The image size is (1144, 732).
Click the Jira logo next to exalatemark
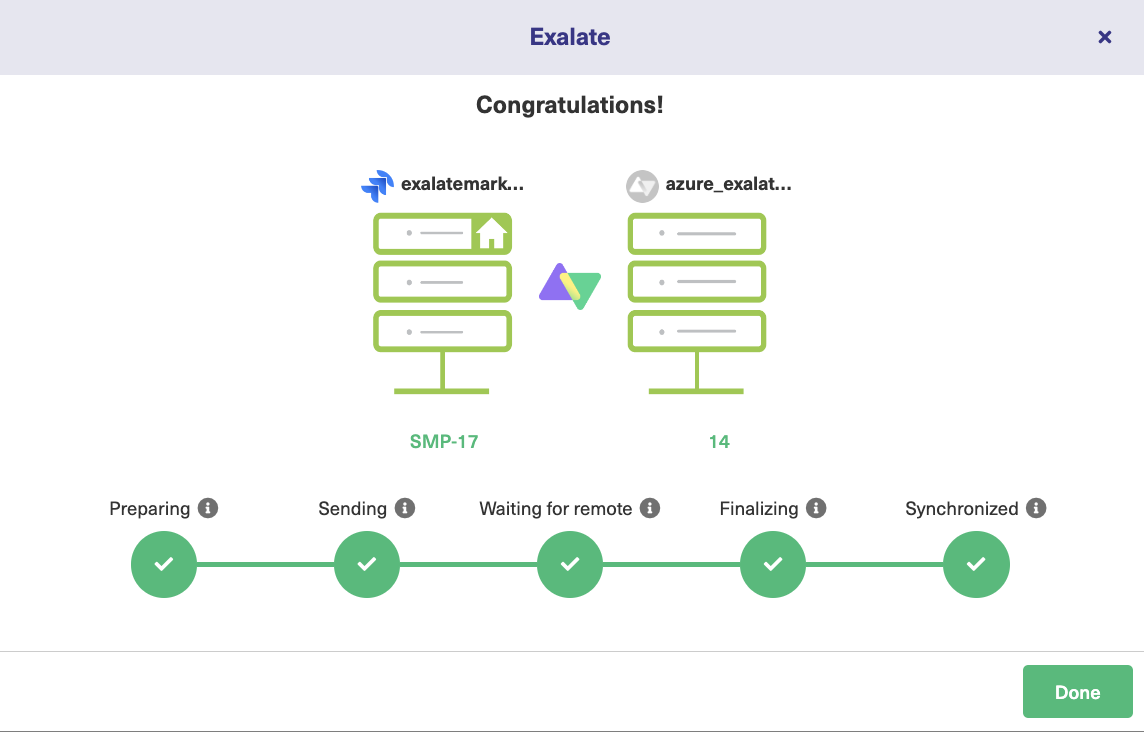376,184
